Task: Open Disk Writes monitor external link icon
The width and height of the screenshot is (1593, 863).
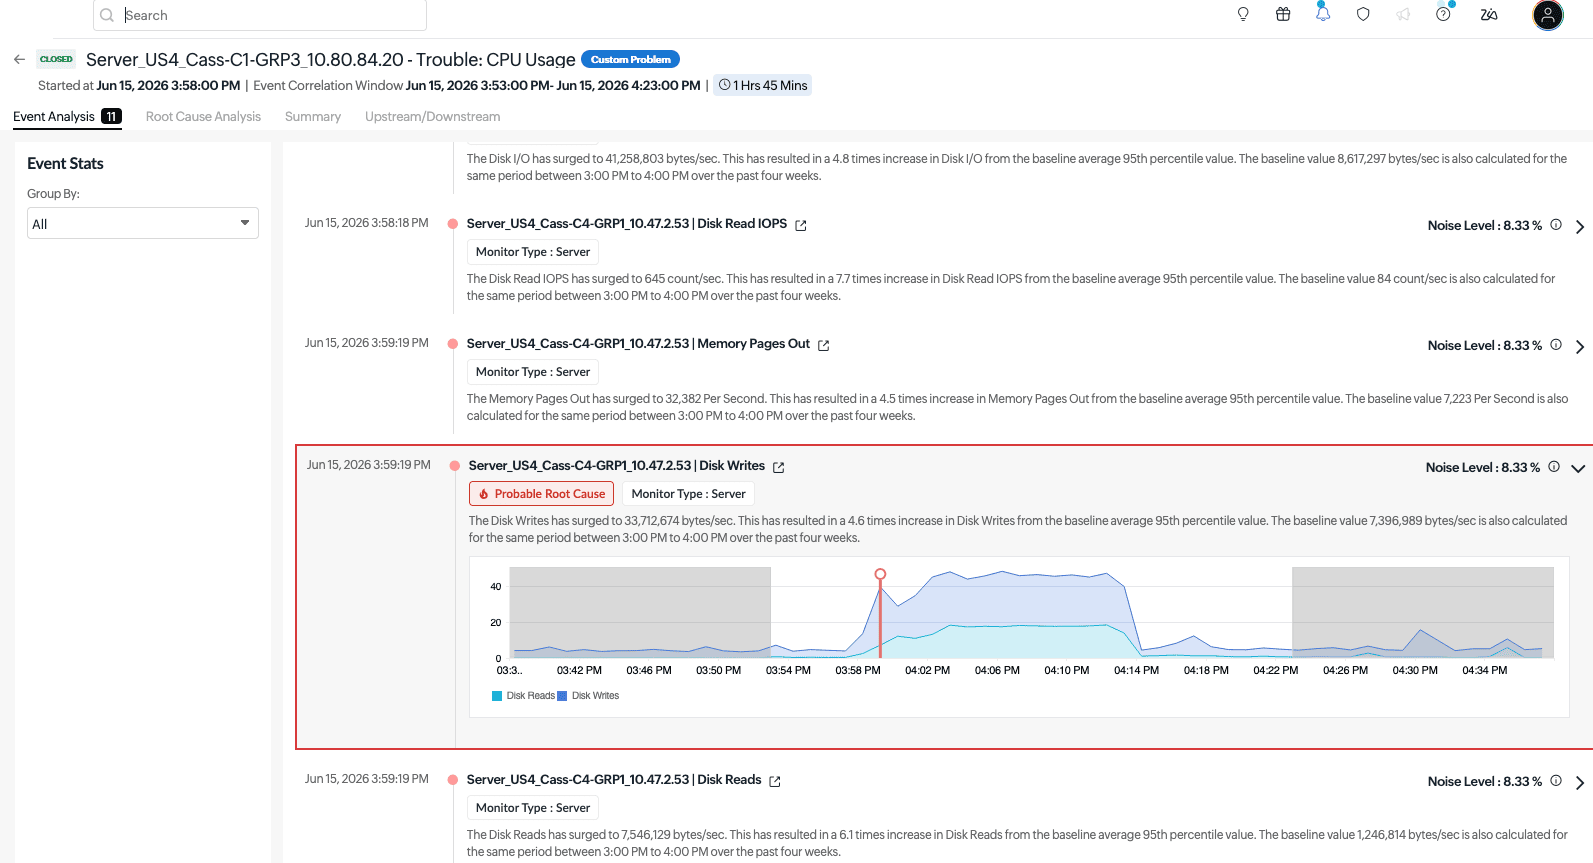Action: tap(779, 467)
